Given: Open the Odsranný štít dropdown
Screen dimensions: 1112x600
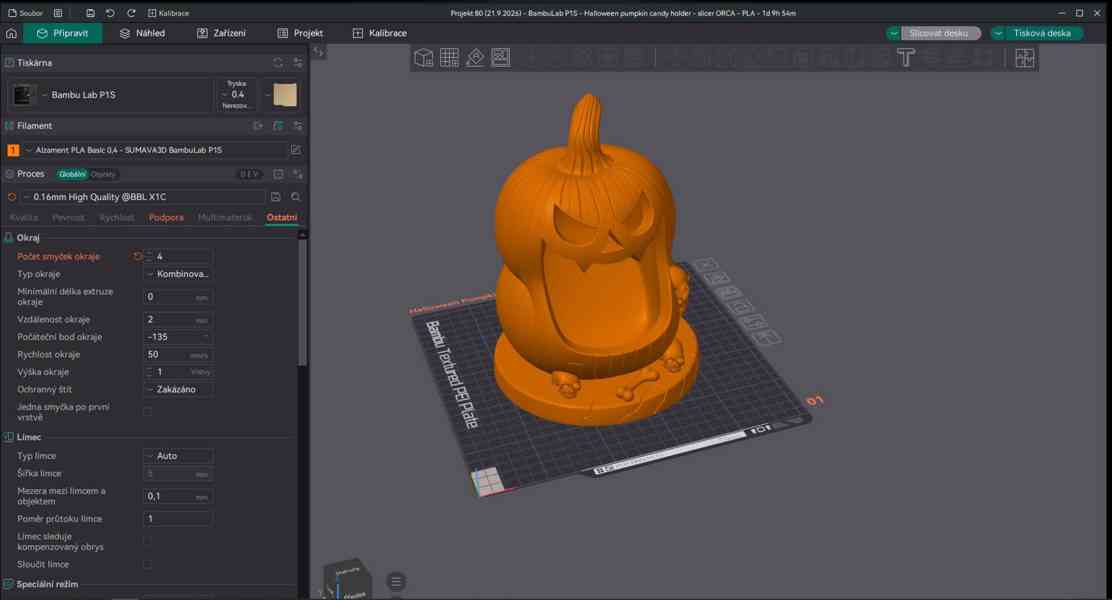Looking at the screenshot, I should 178,389.
